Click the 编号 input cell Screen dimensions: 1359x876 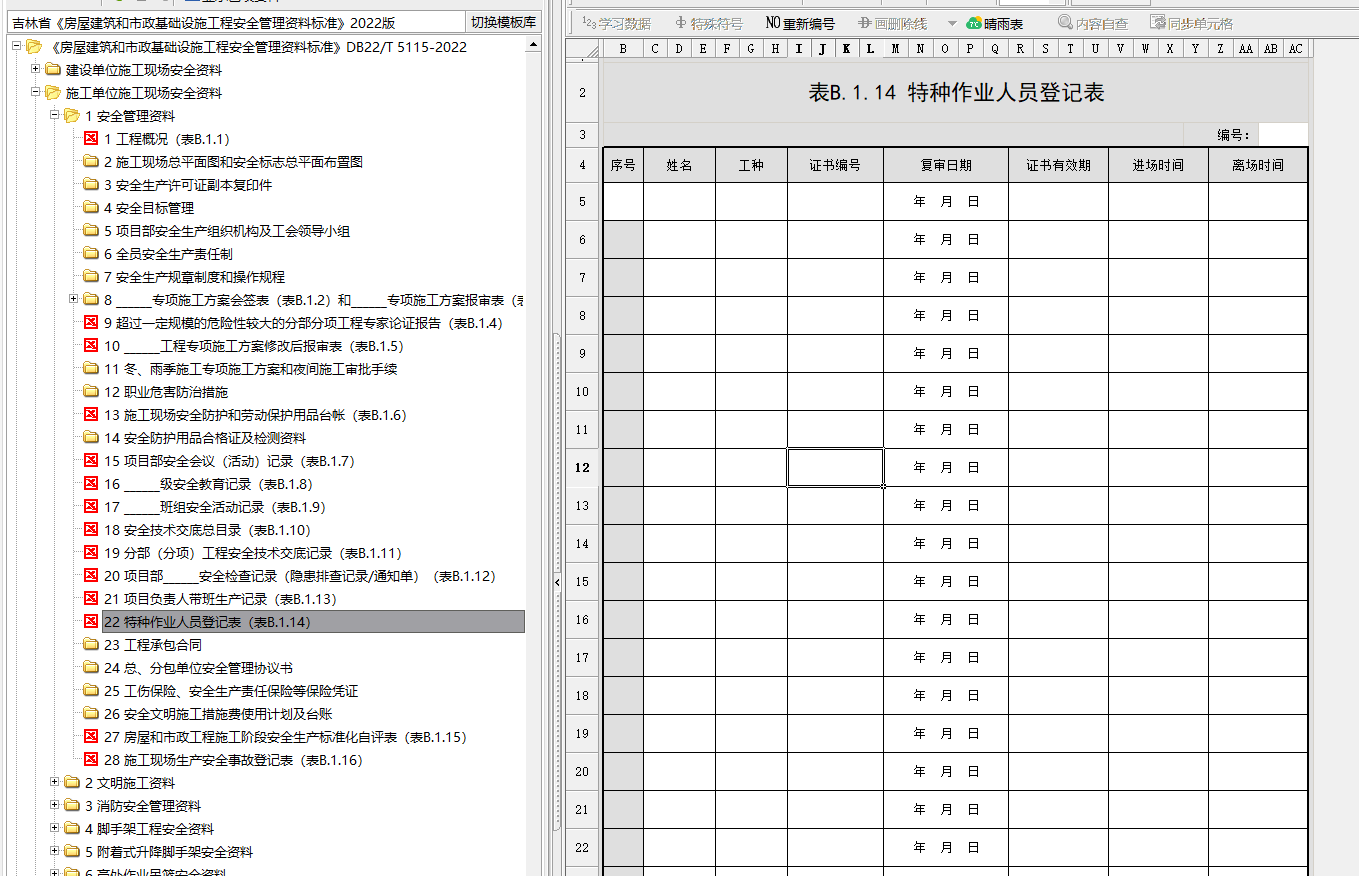click(1282, 135)
